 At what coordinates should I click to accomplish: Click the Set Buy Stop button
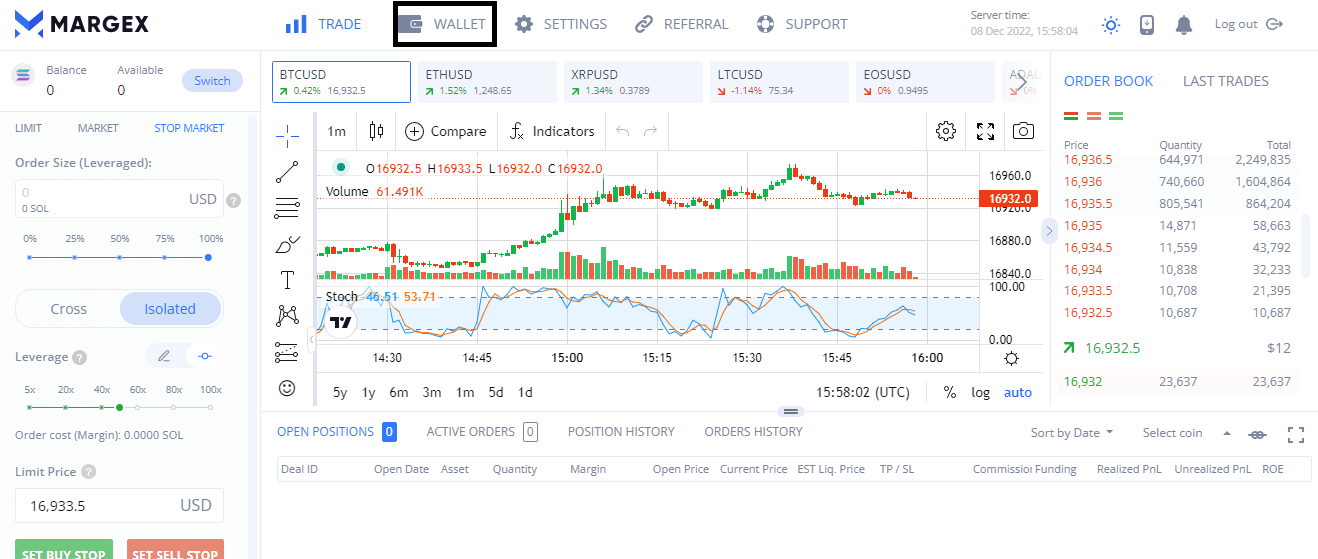pos(64,552)
